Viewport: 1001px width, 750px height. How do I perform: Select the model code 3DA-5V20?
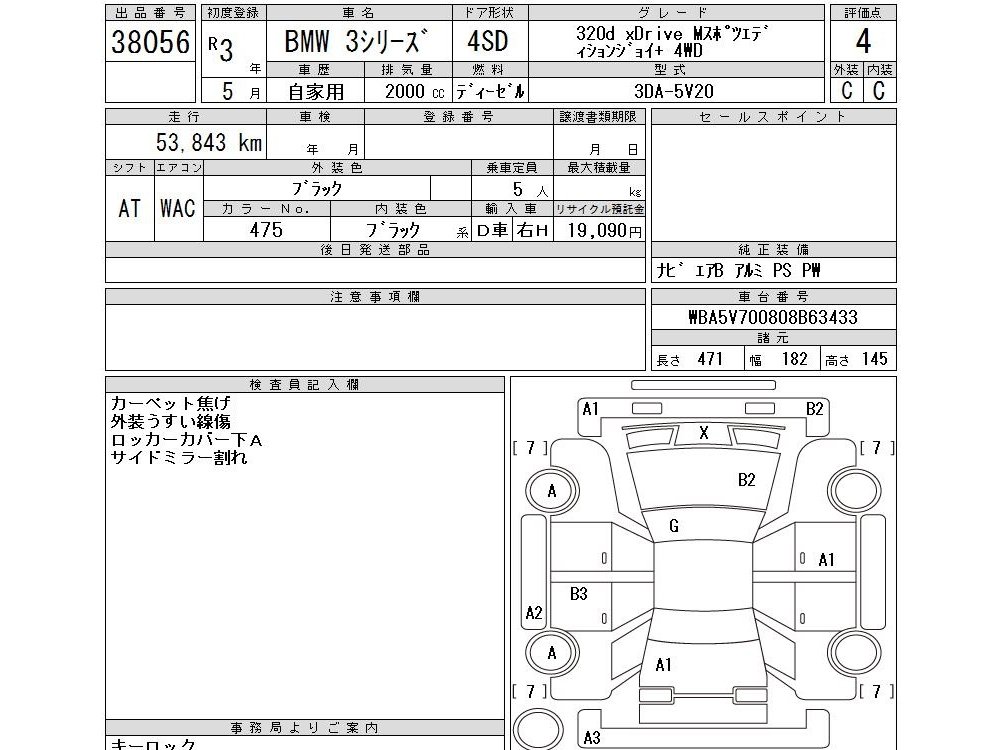point(674,91)
